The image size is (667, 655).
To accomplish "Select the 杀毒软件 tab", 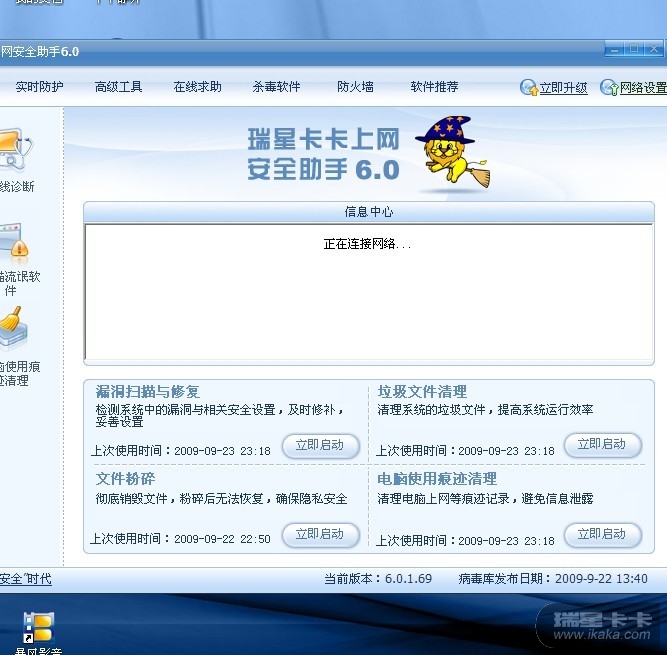I will click(x=276, y=87).
